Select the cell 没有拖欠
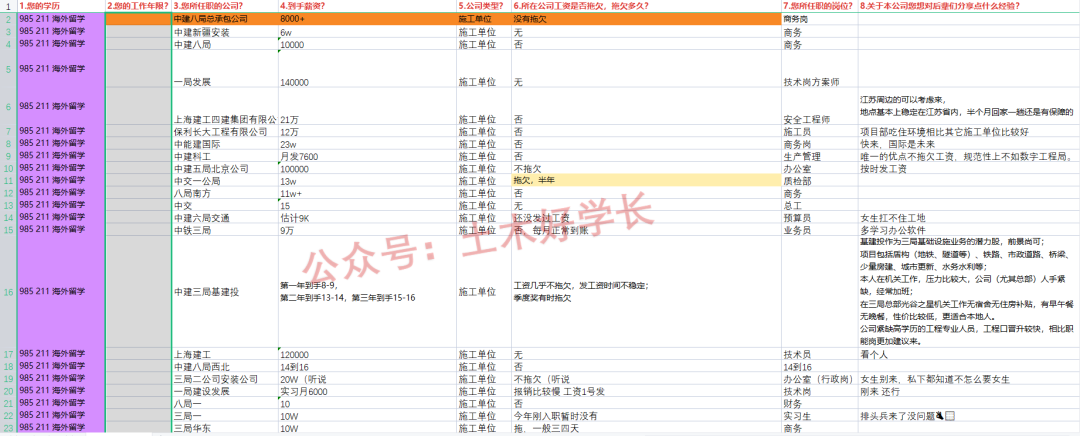 [646, 19]
